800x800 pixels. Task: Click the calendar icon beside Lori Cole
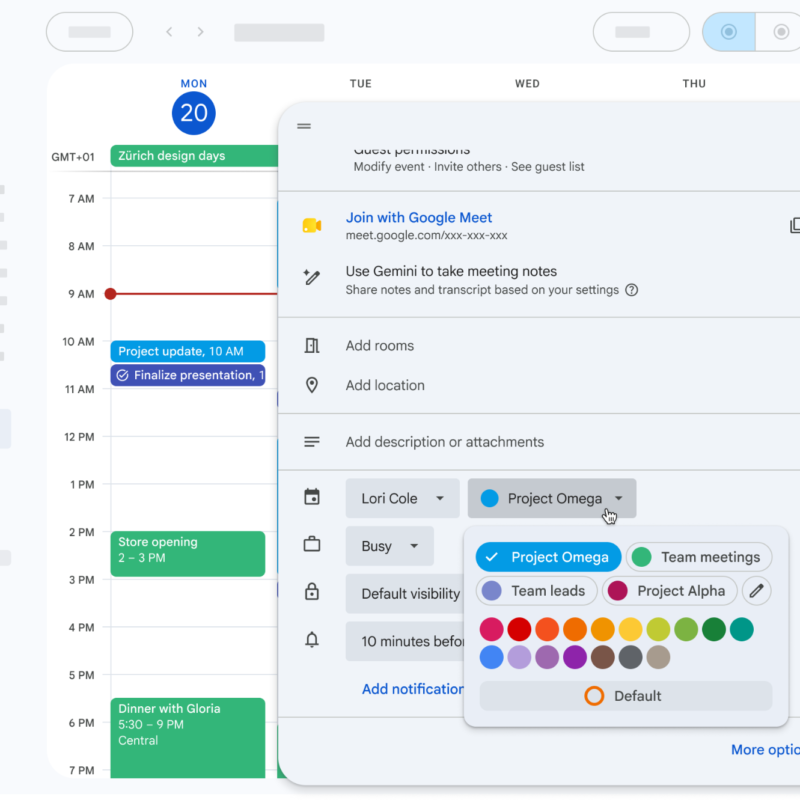pos(312,497)
